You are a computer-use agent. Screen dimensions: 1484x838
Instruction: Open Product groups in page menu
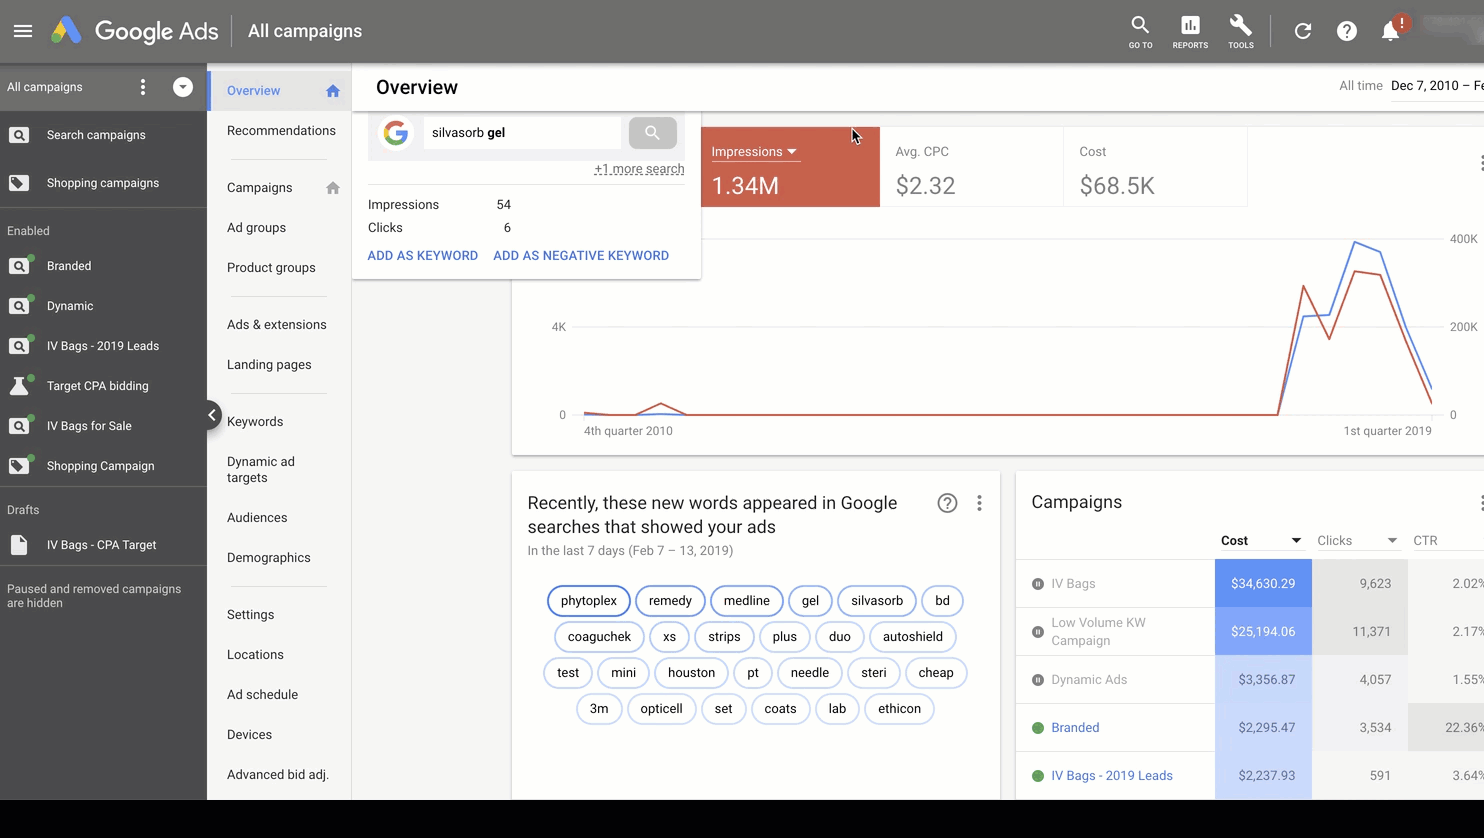[271, 268]
